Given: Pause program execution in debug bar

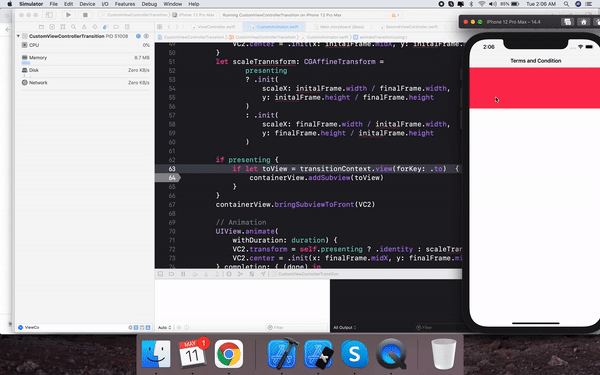Looking at the screenshot, I should pos(183,274).
